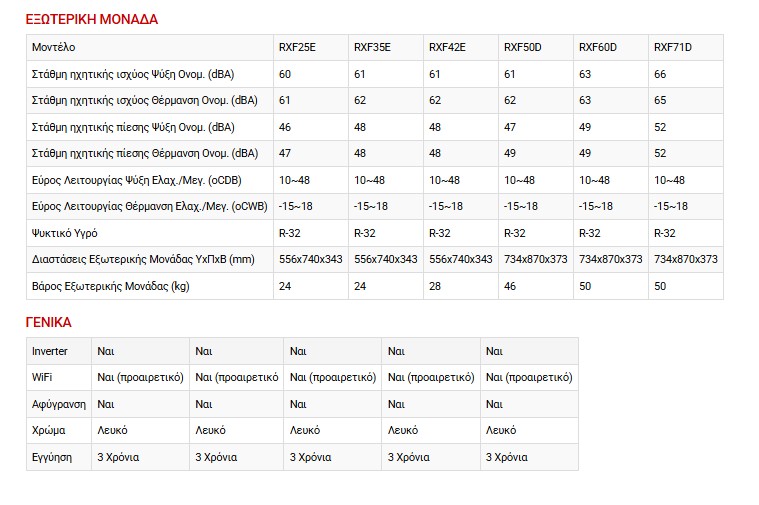Image resolution: width=759 pixels, height=505 pixels.
Task: Select the RXF42E model column header
Action: click(447, 47)
